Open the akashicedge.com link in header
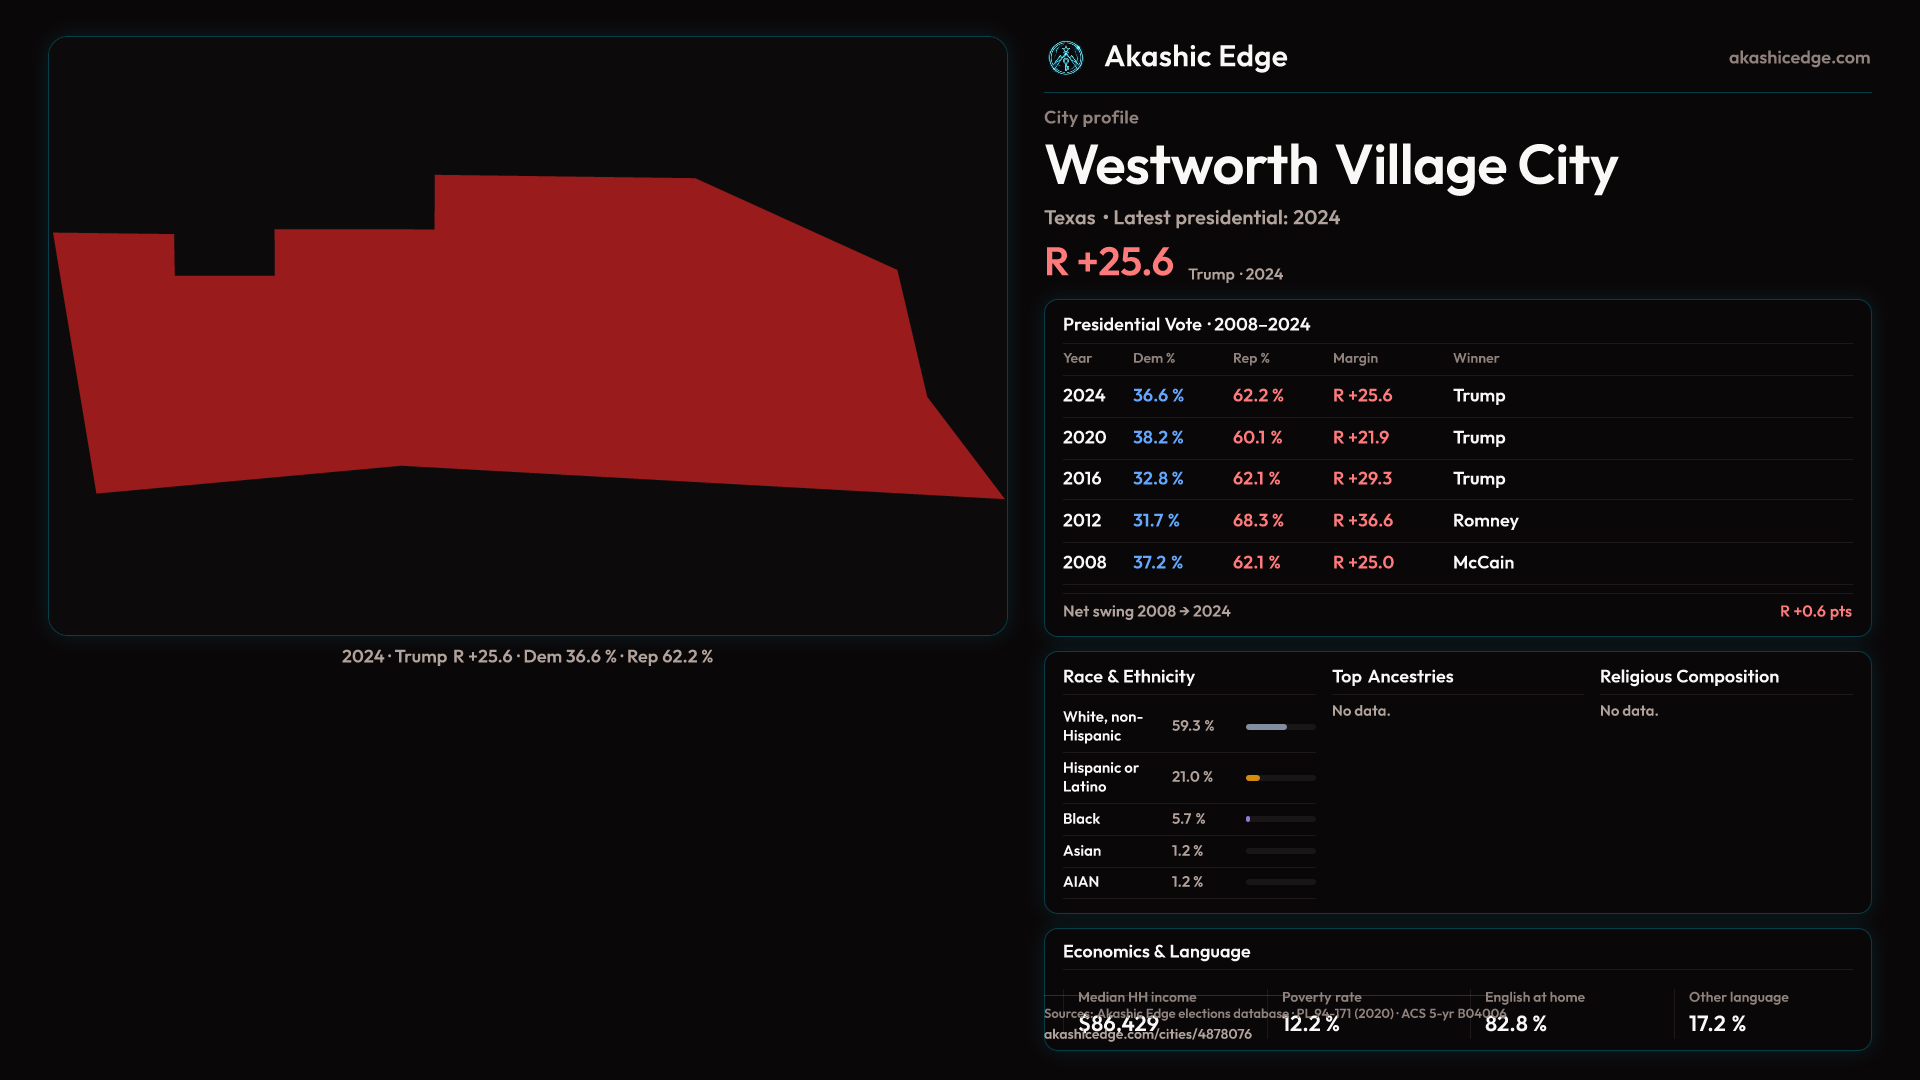 tap(1798, 58)
